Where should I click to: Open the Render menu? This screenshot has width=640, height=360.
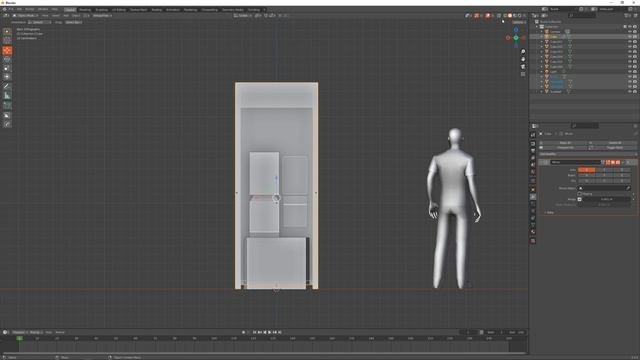click(30, 9)
